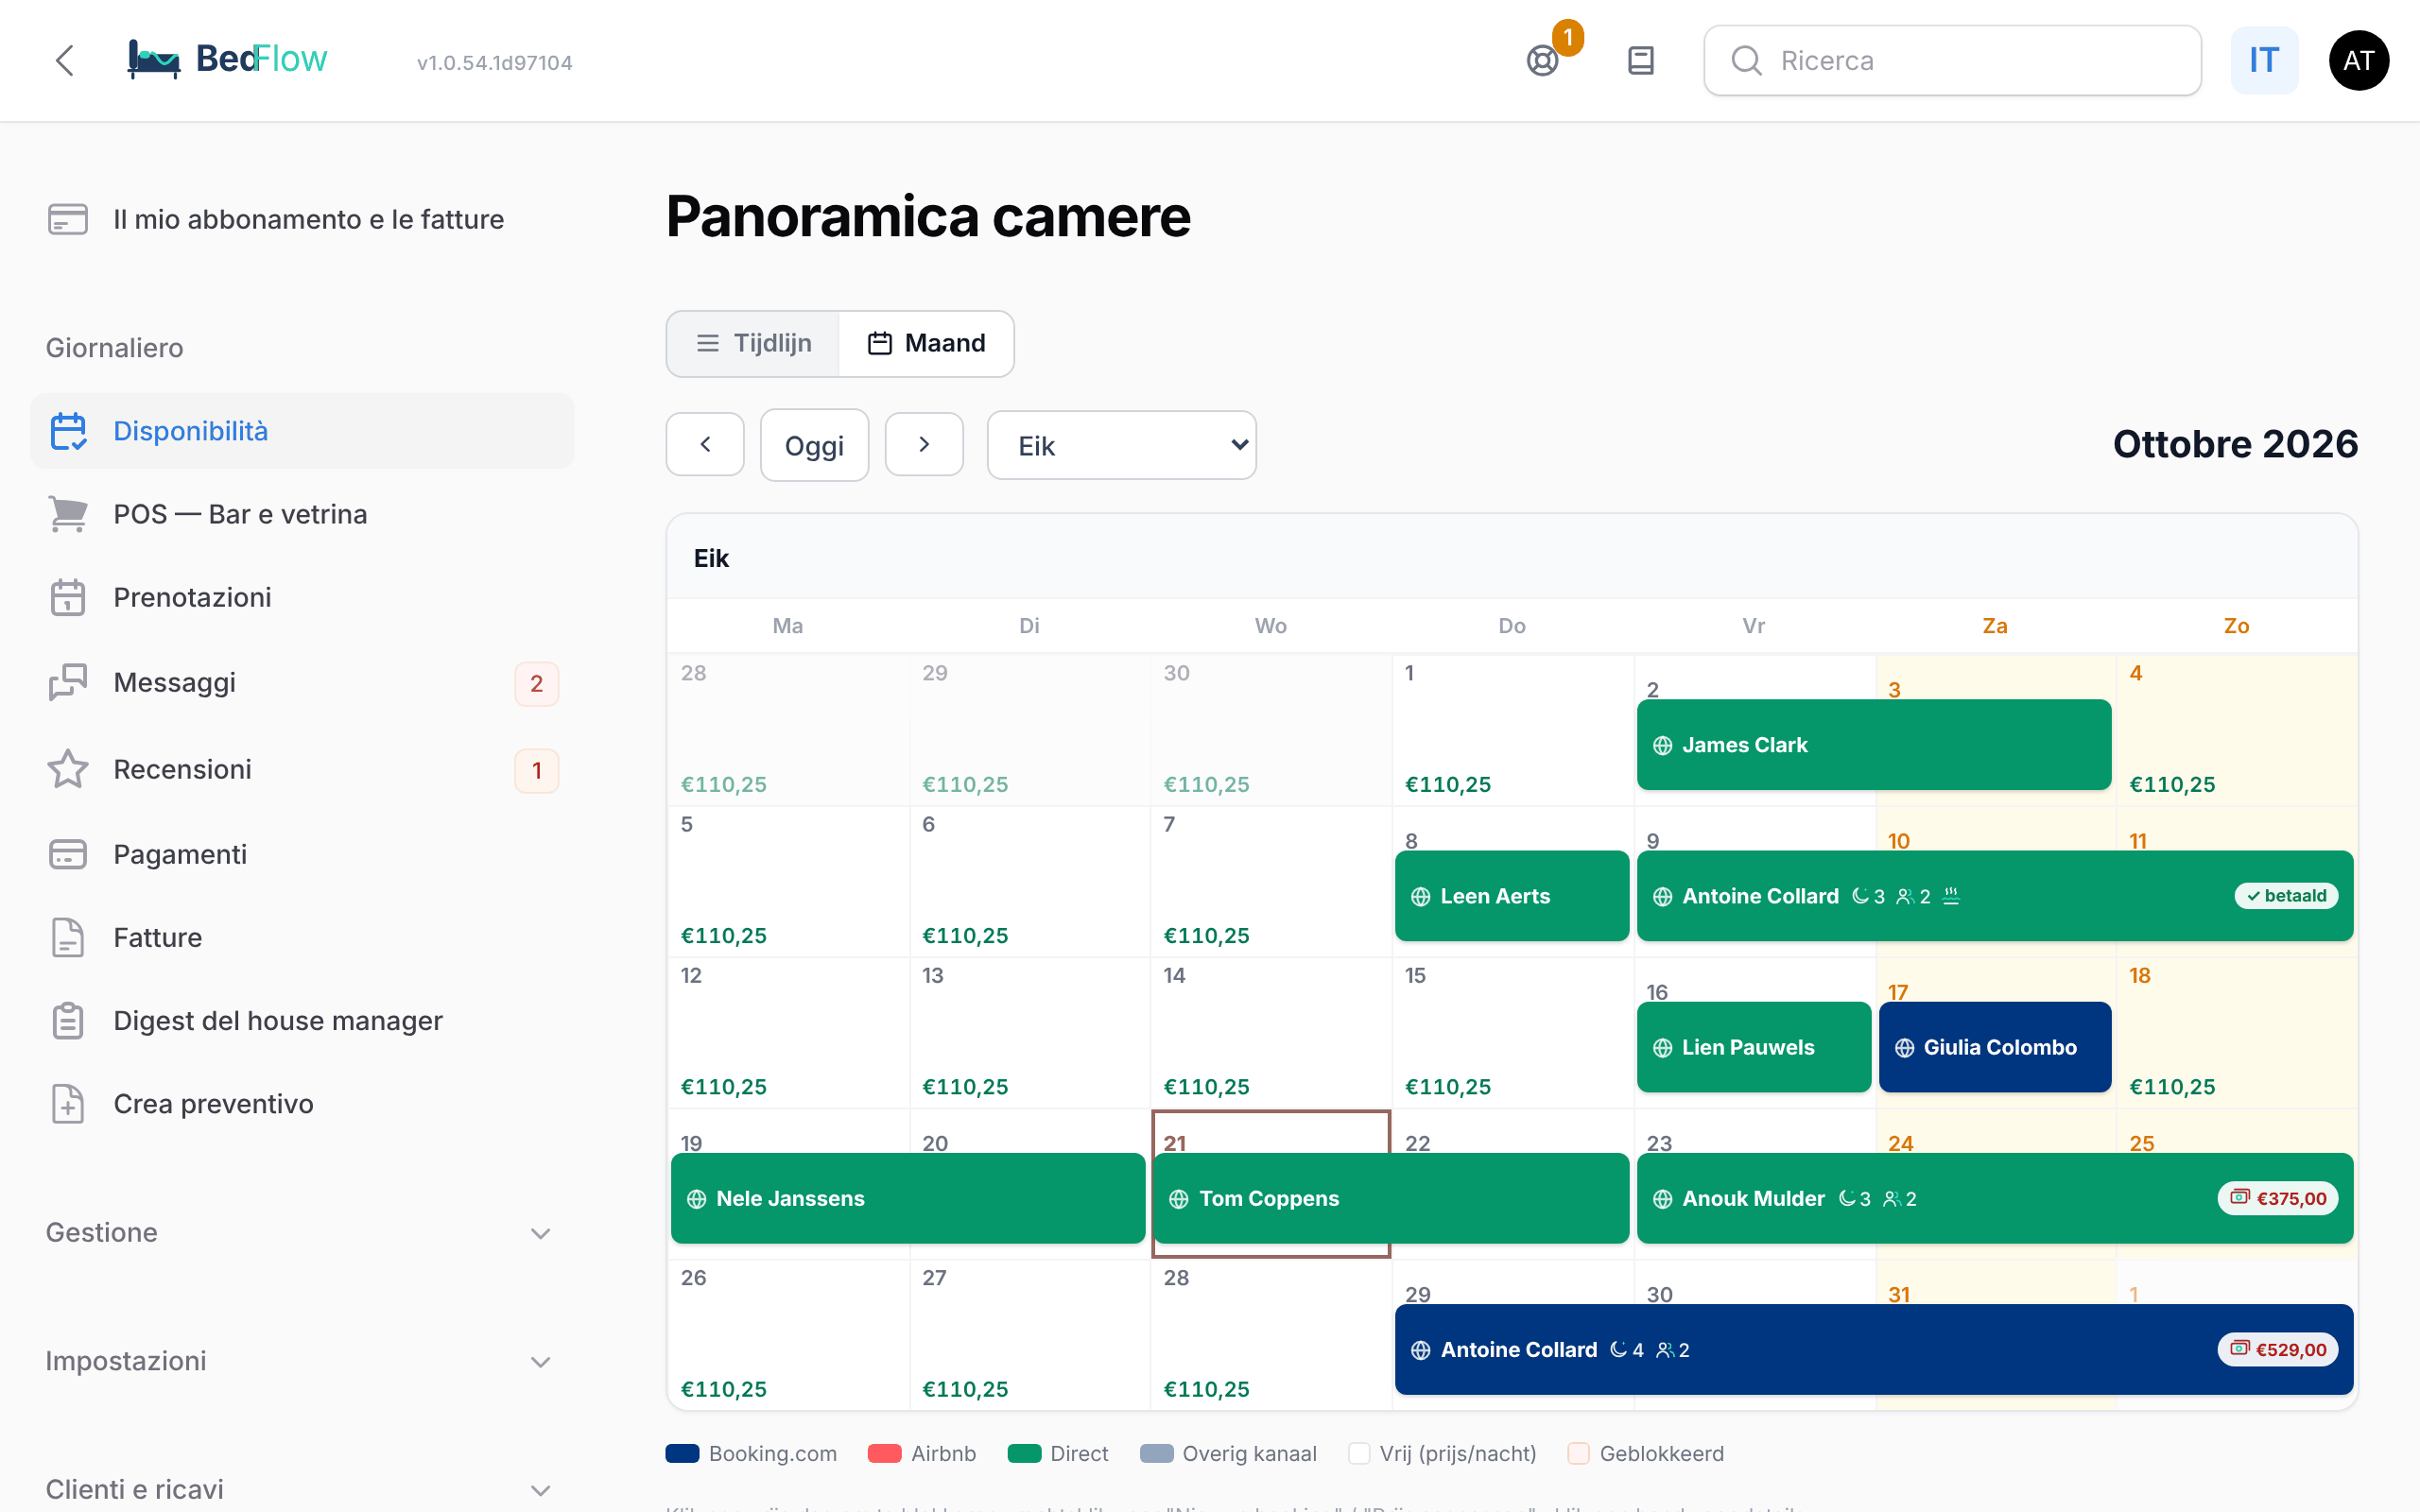Open Giulia Colombo booking bar
This screenshot has height=1512, width=2420.
pyautogui.click(x=1995, y=1047)
